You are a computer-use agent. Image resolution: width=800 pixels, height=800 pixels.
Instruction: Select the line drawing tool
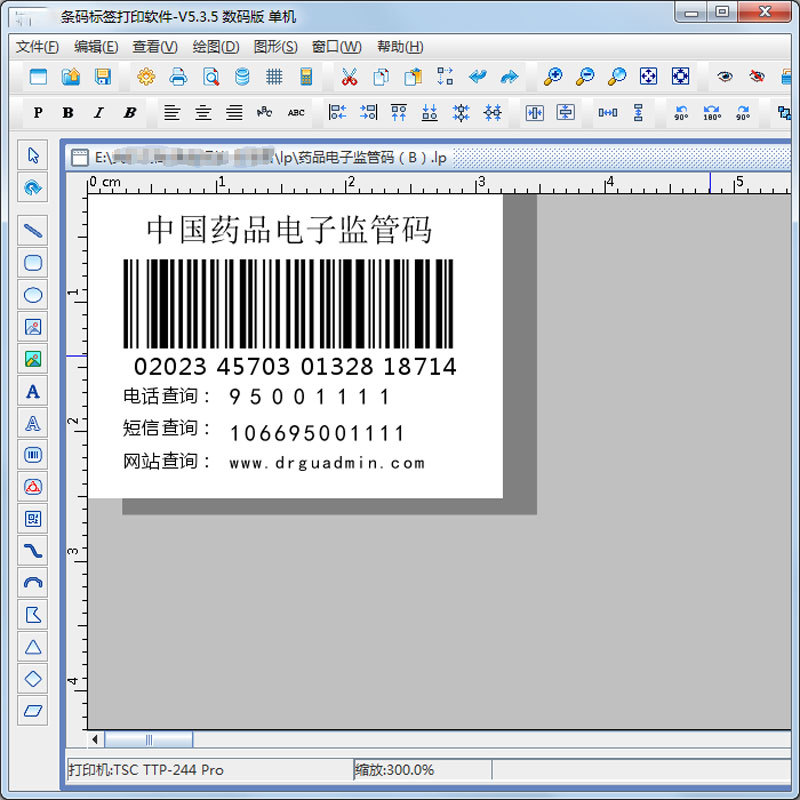33,231
